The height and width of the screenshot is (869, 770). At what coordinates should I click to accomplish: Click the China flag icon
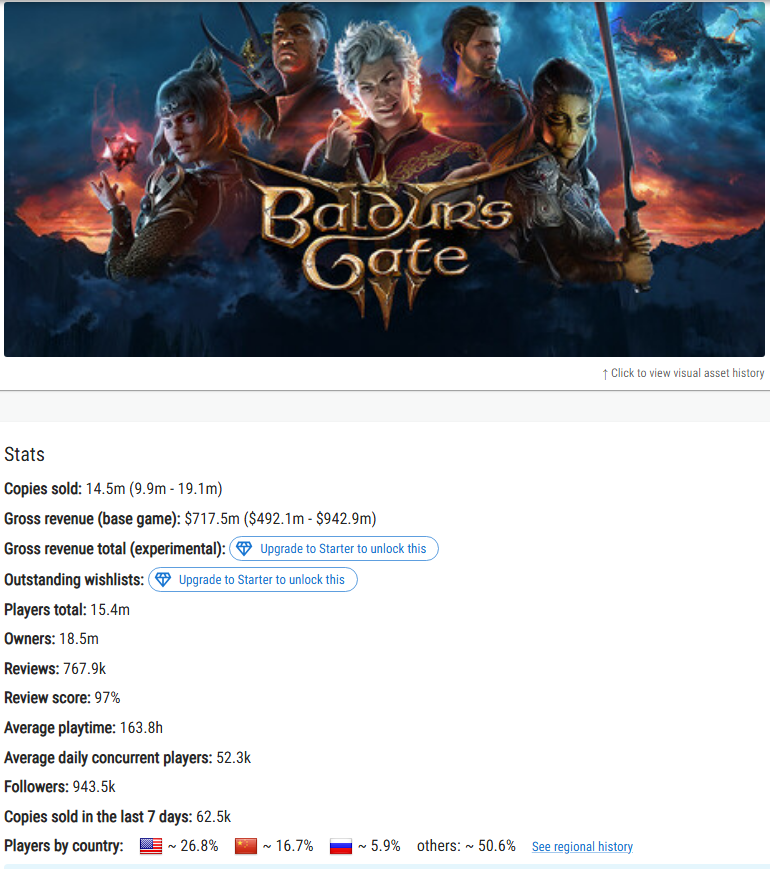pyautogui.click(x=246, y=846)
